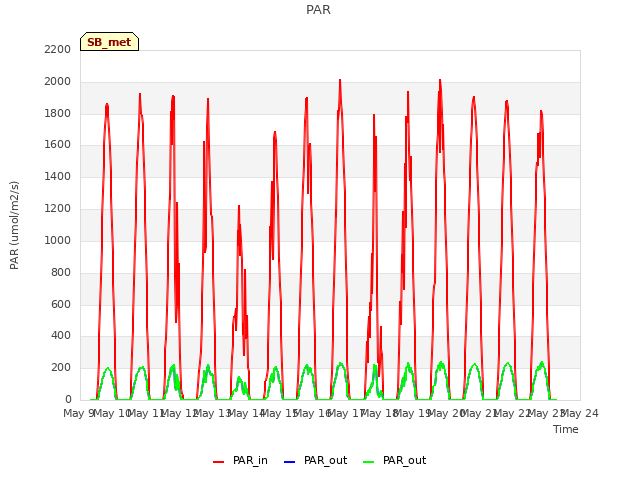Image resolution: width=640 pixels, height=480 pixels.
Task: Click the 800 y-axis tick label
Action: click(x=61, y=272)
